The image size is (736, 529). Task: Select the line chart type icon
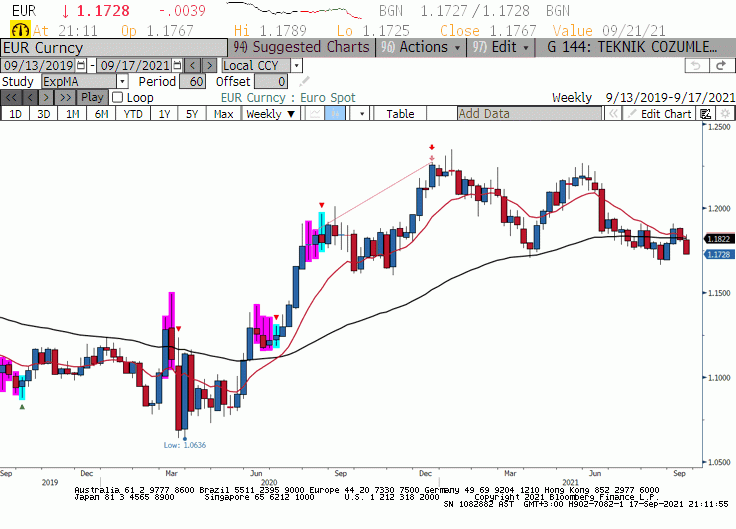(315, 114)
